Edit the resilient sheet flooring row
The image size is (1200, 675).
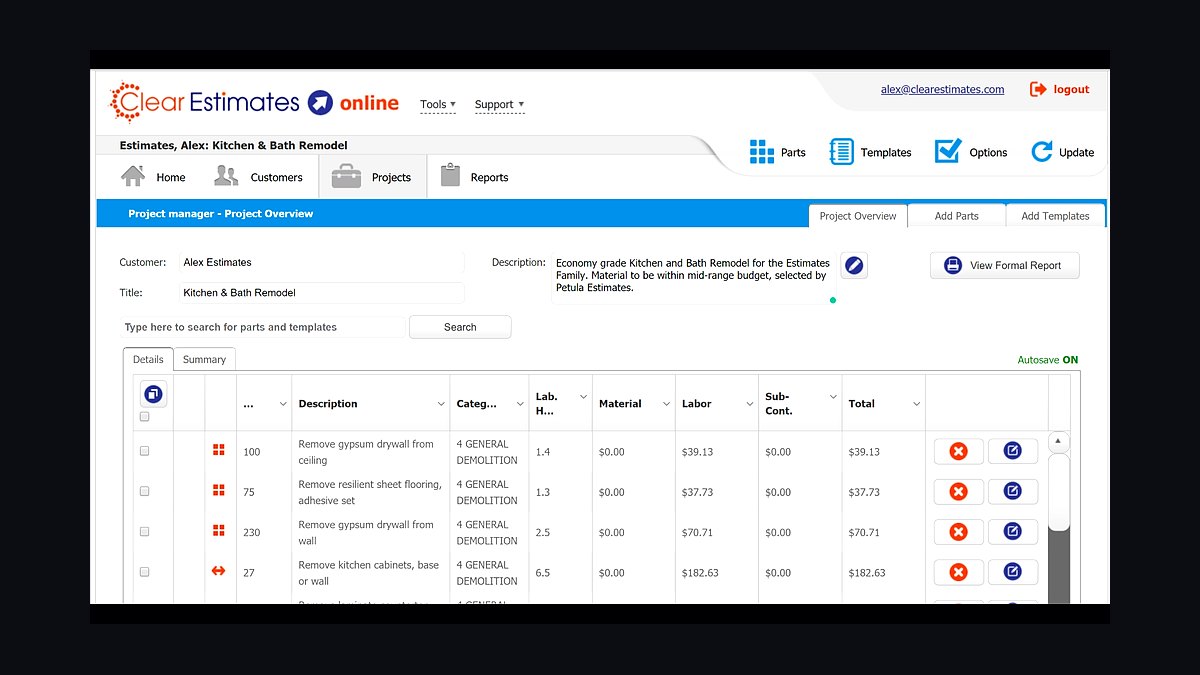[1012, 492]
